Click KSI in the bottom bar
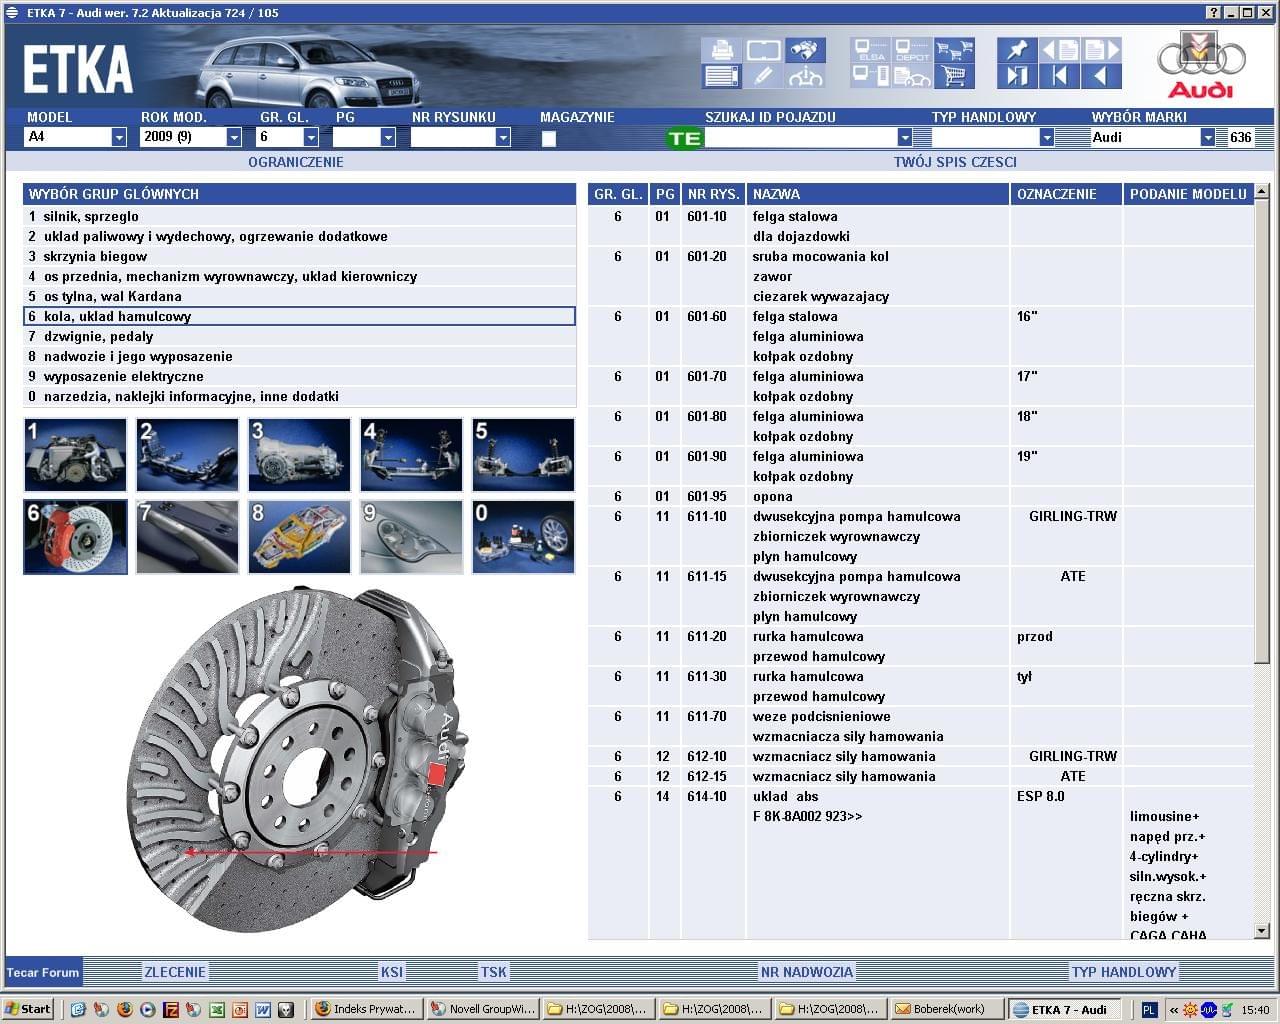The image size is (1280, 1024). click(x=391, y=972)
